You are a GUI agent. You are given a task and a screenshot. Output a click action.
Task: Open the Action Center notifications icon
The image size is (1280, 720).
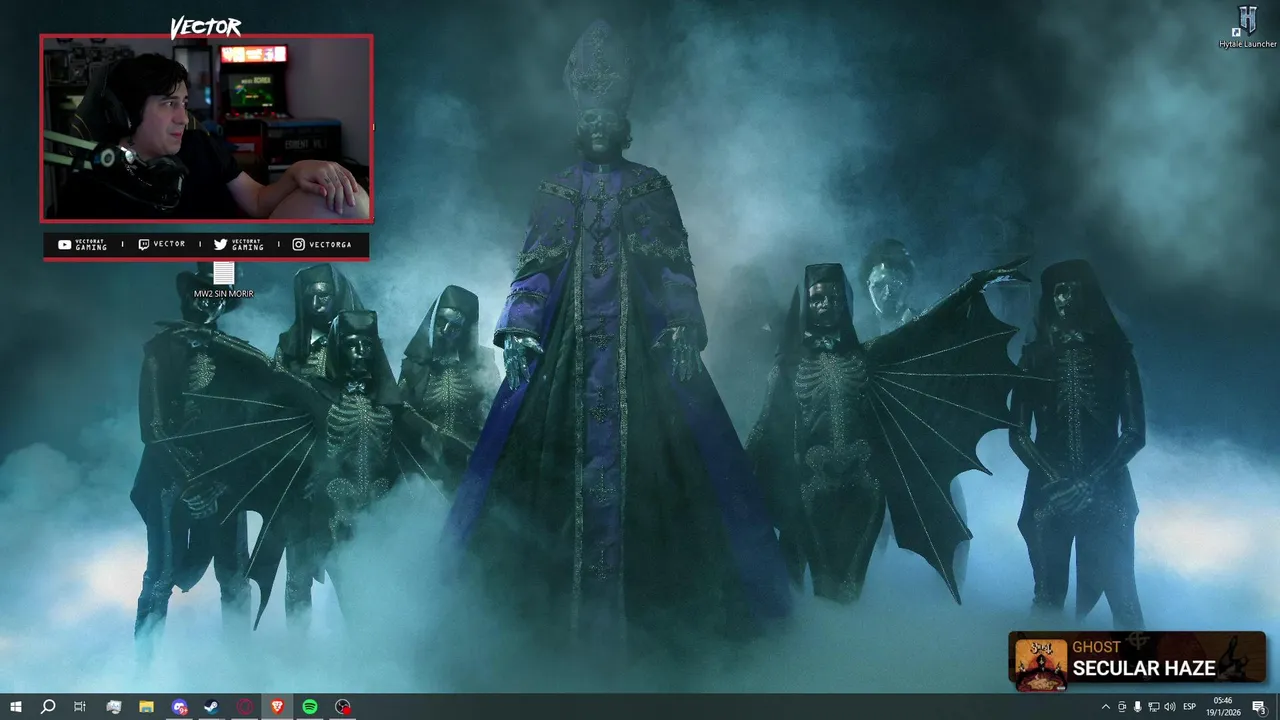click(x=1259, y=707)
